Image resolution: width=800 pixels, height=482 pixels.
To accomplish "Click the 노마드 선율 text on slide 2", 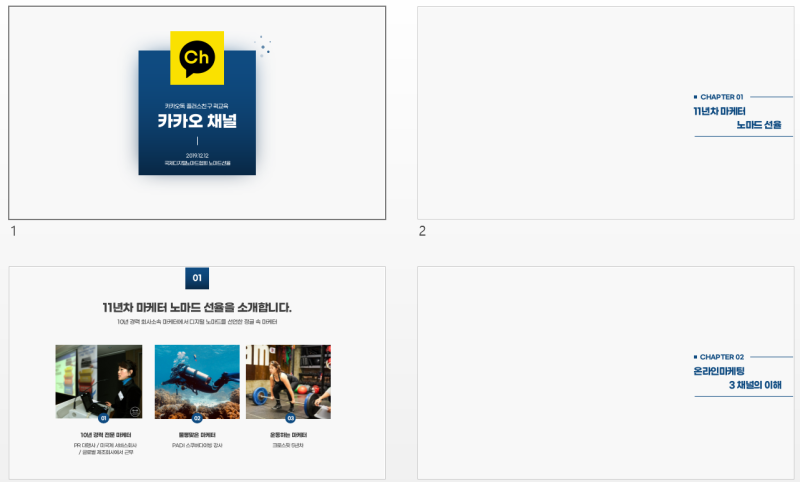I will pos(759,125).
